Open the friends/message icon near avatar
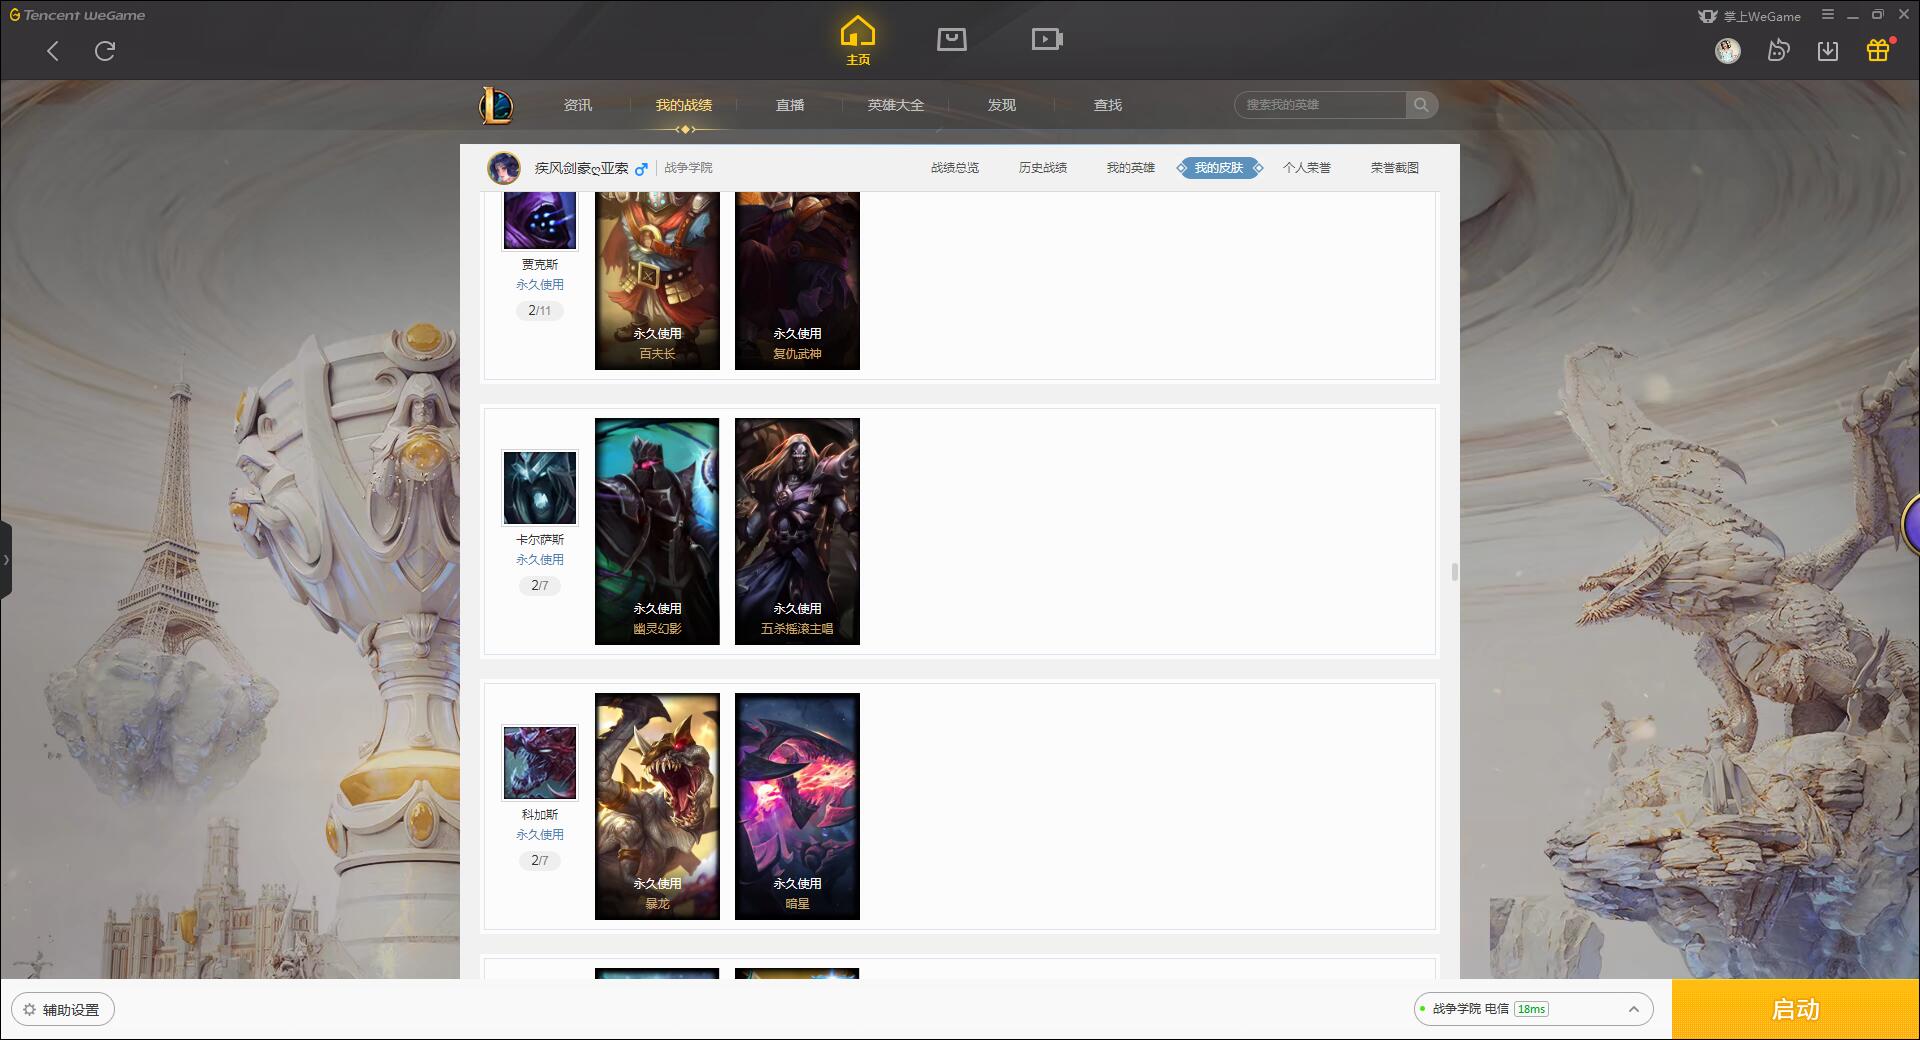Image resolution: width=1920 pixels, height=1040 pixels. click(1778, 50)
